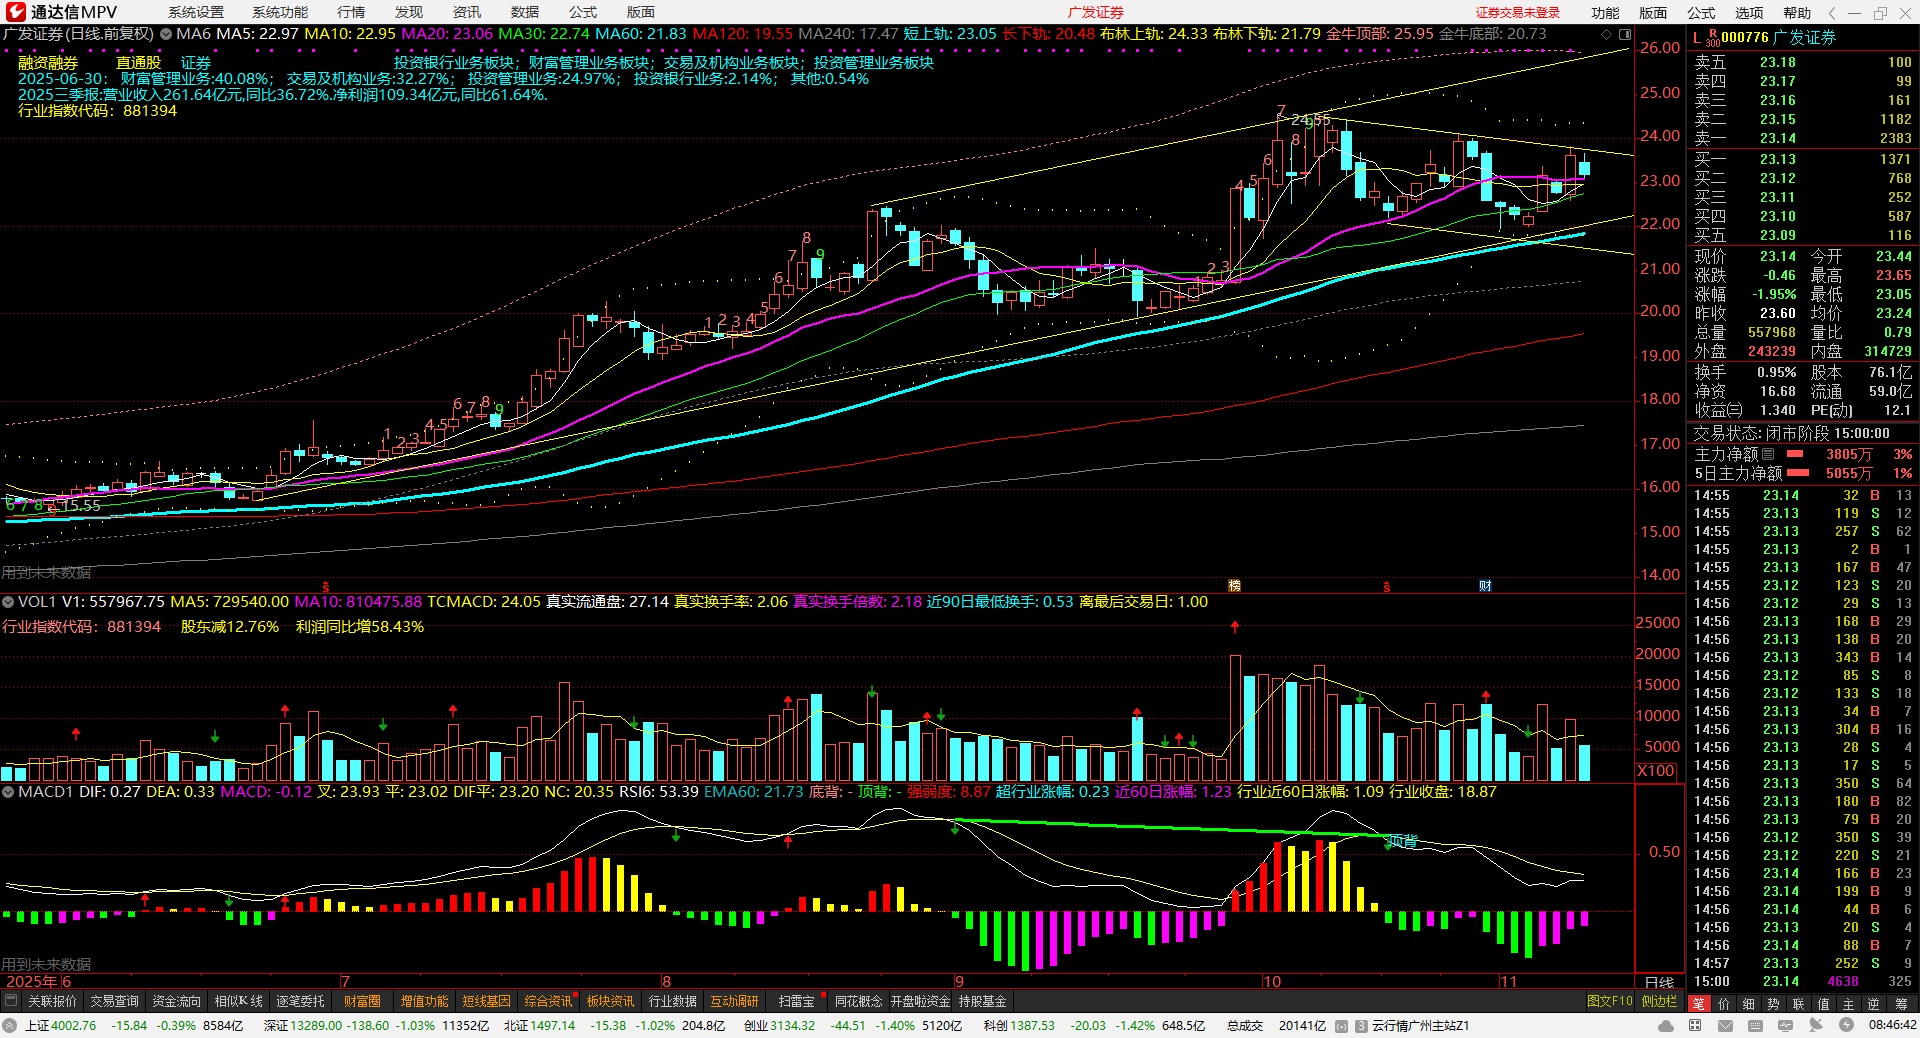1920x1038 pixels.
Task: Select the 值 value view tab
Action: tap(1824, 1003)
